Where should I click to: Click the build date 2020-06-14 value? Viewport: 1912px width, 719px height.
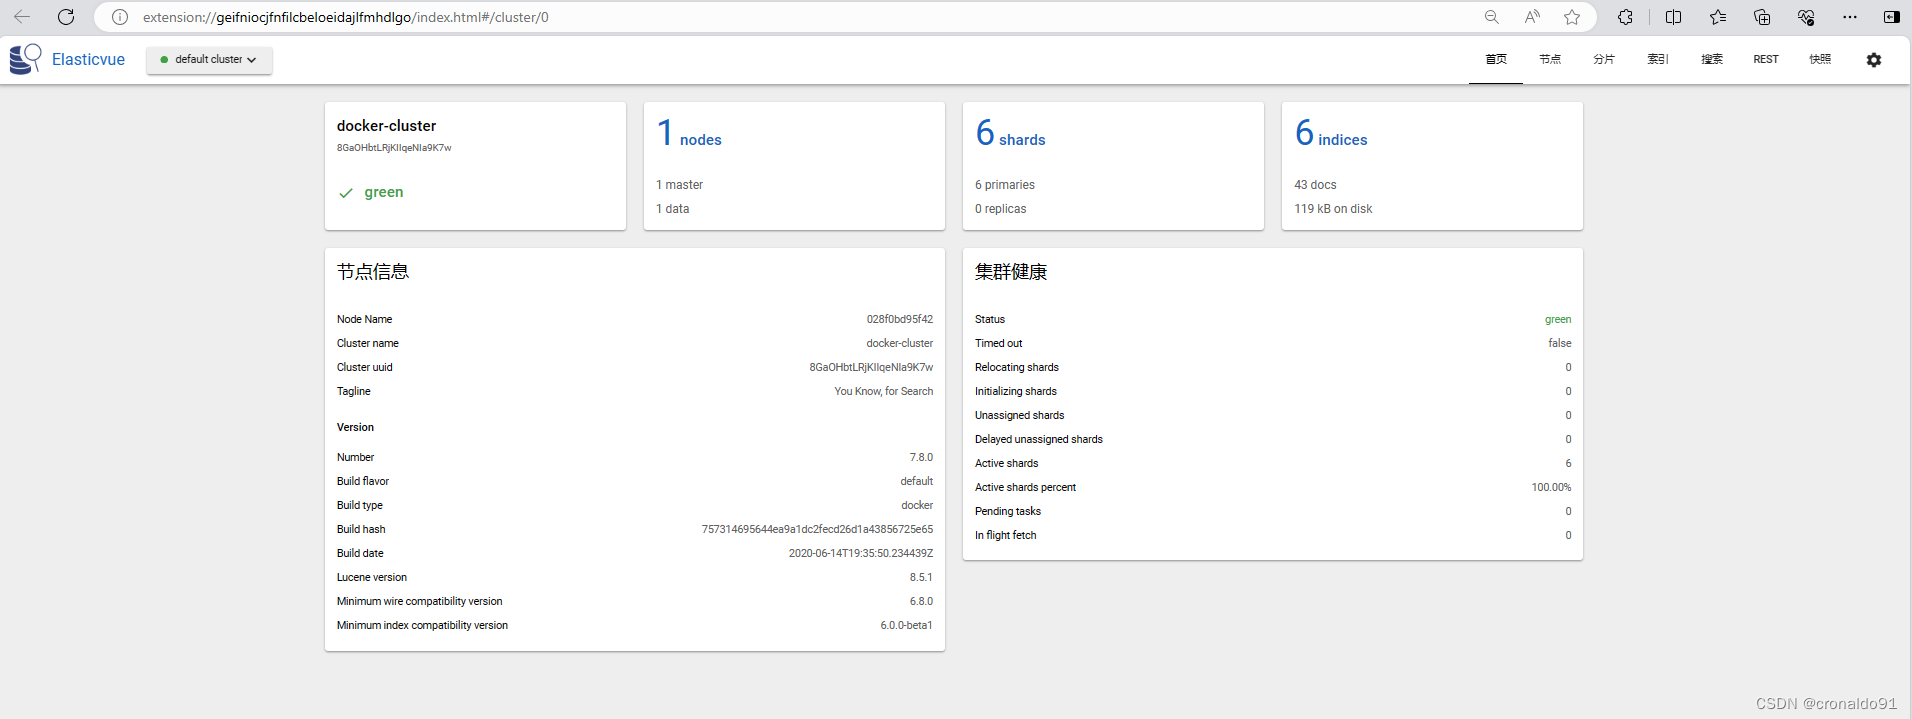pyautogui.click(x=861, y=554)
